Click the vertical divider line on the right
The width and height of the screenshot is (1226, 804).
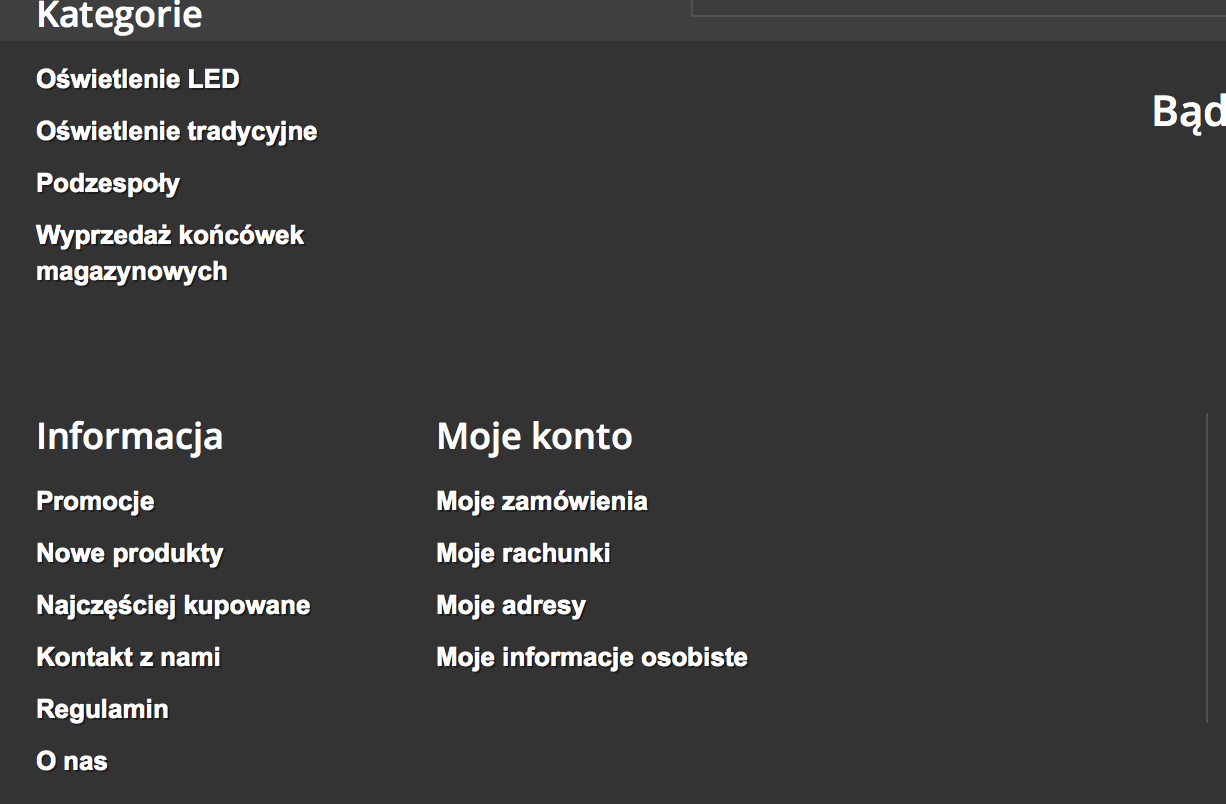click(1207, 566)
